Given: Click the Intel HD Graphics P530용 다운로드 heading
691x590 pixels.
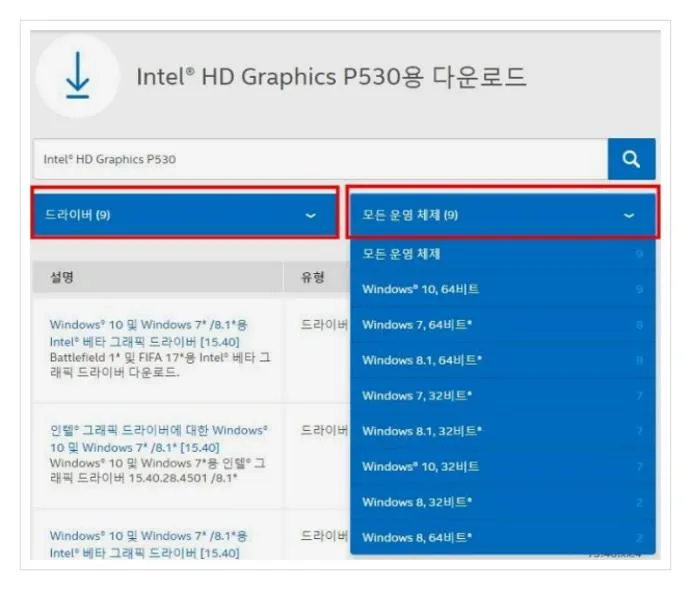Looking at the screenshot, I should (x=331, y=77).
